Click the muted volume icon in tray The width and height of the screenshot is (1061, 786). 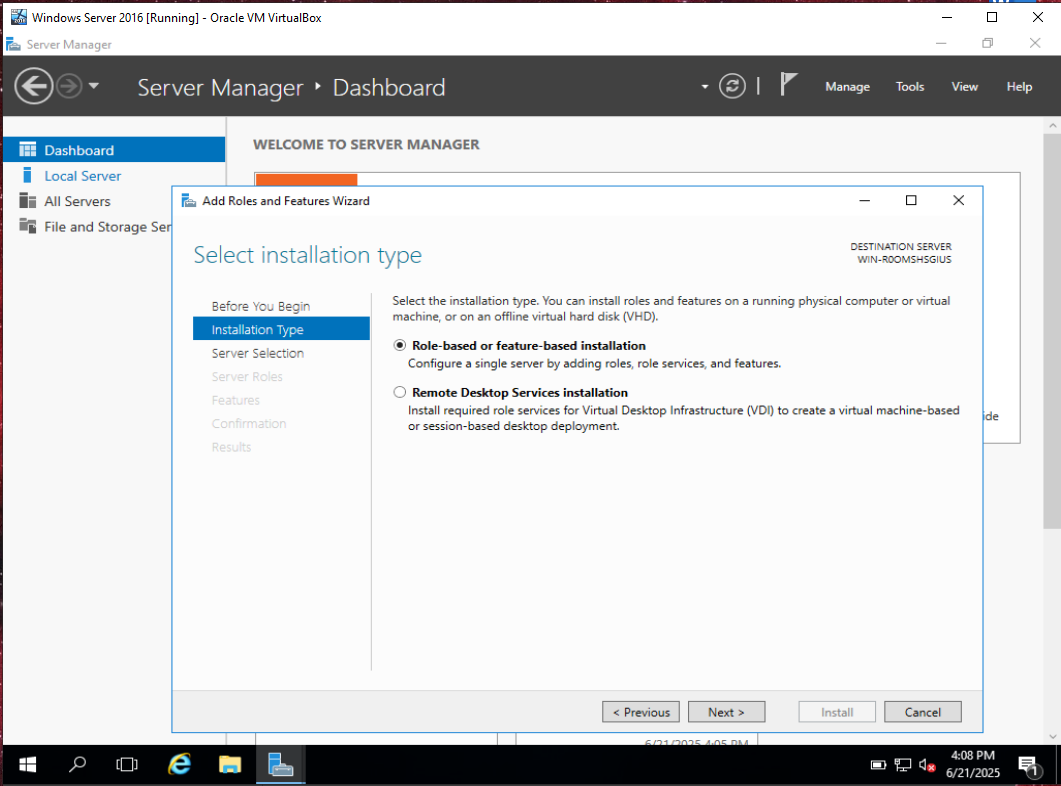[x=927, y=765]
